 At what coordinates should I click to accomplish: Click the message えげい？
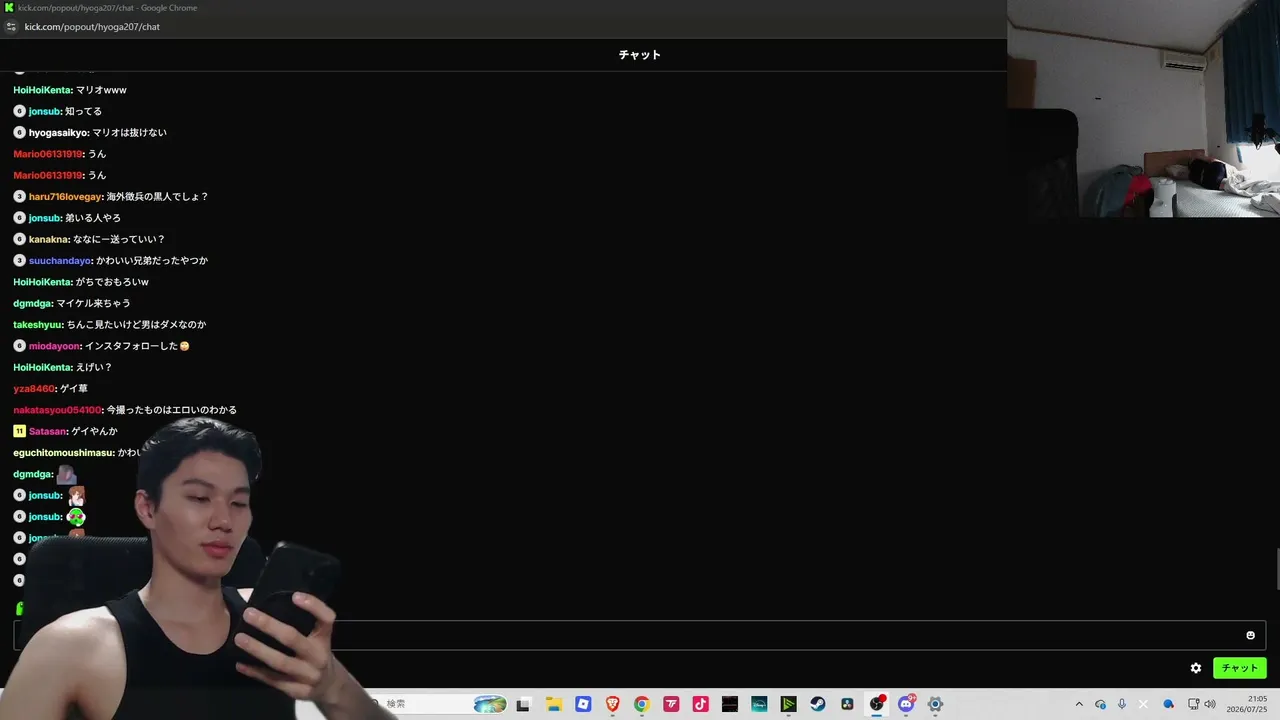coord(94,368)
